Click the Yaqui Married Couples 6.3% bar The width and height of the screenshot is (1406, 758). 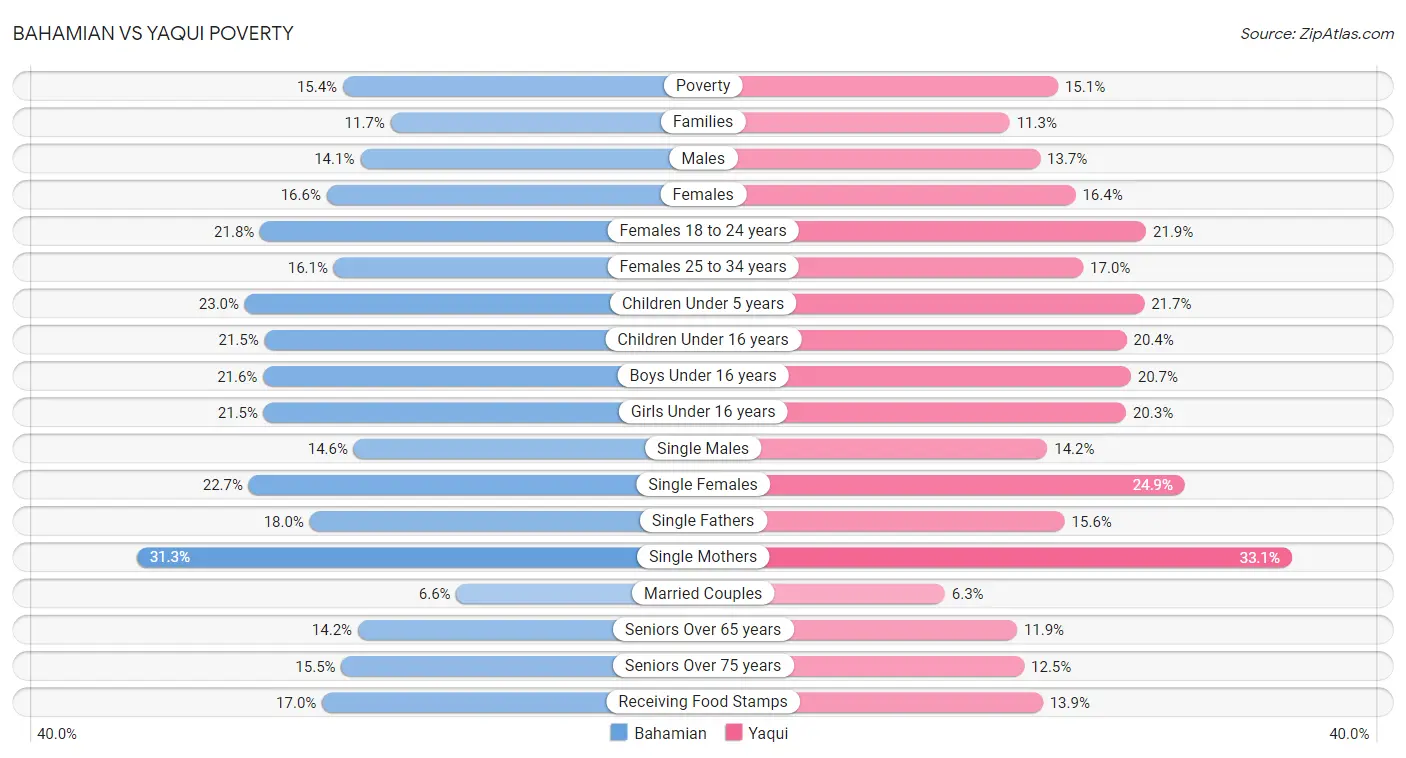point(824,594)
